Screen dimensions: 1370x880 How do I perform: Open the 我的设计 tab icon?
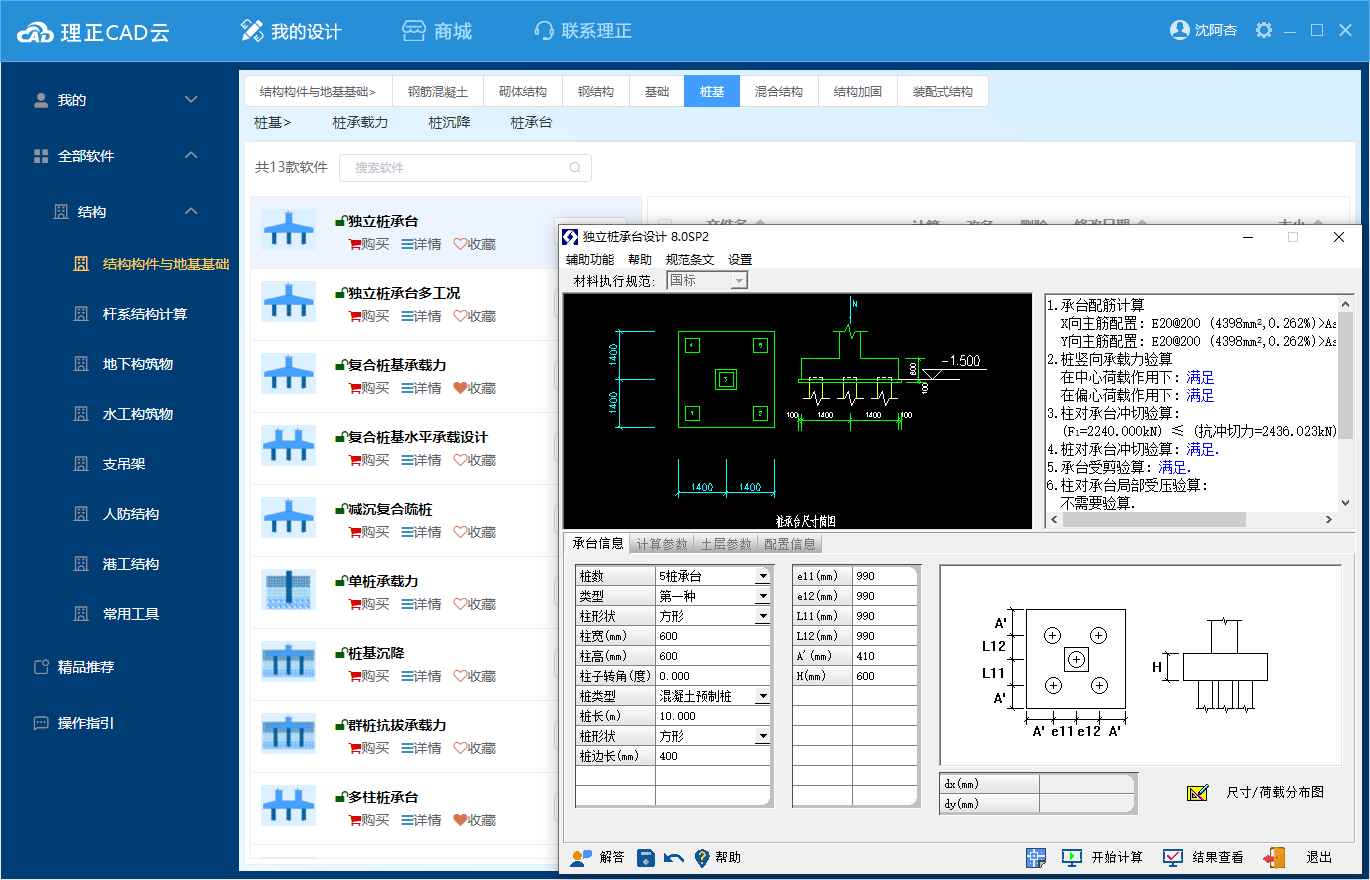click(252, 30)
